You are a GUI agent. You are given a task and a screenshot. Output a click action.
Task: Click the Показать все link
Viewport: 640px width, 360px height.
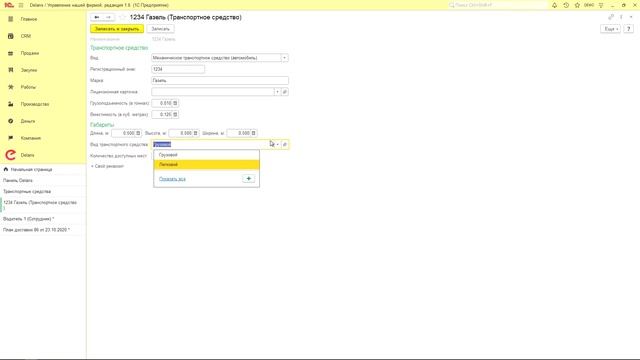click(172, 179)
